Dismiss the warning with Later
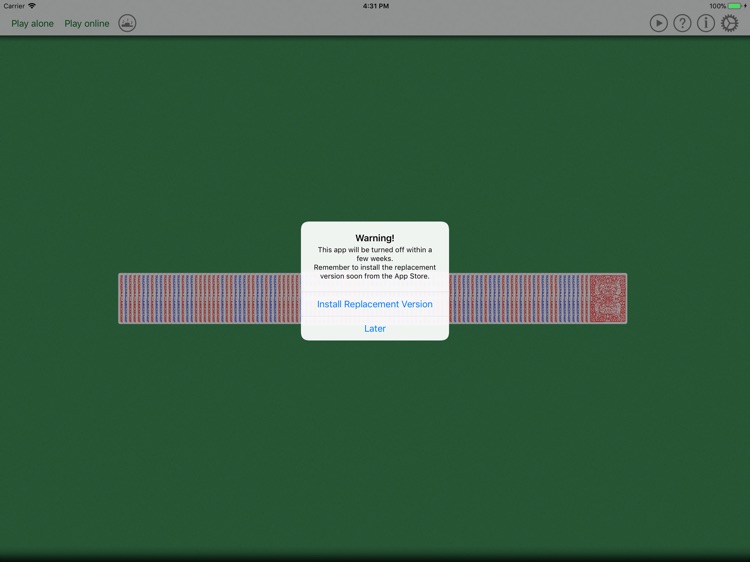Viewport: 750px width, 562px height. [375, 329]
